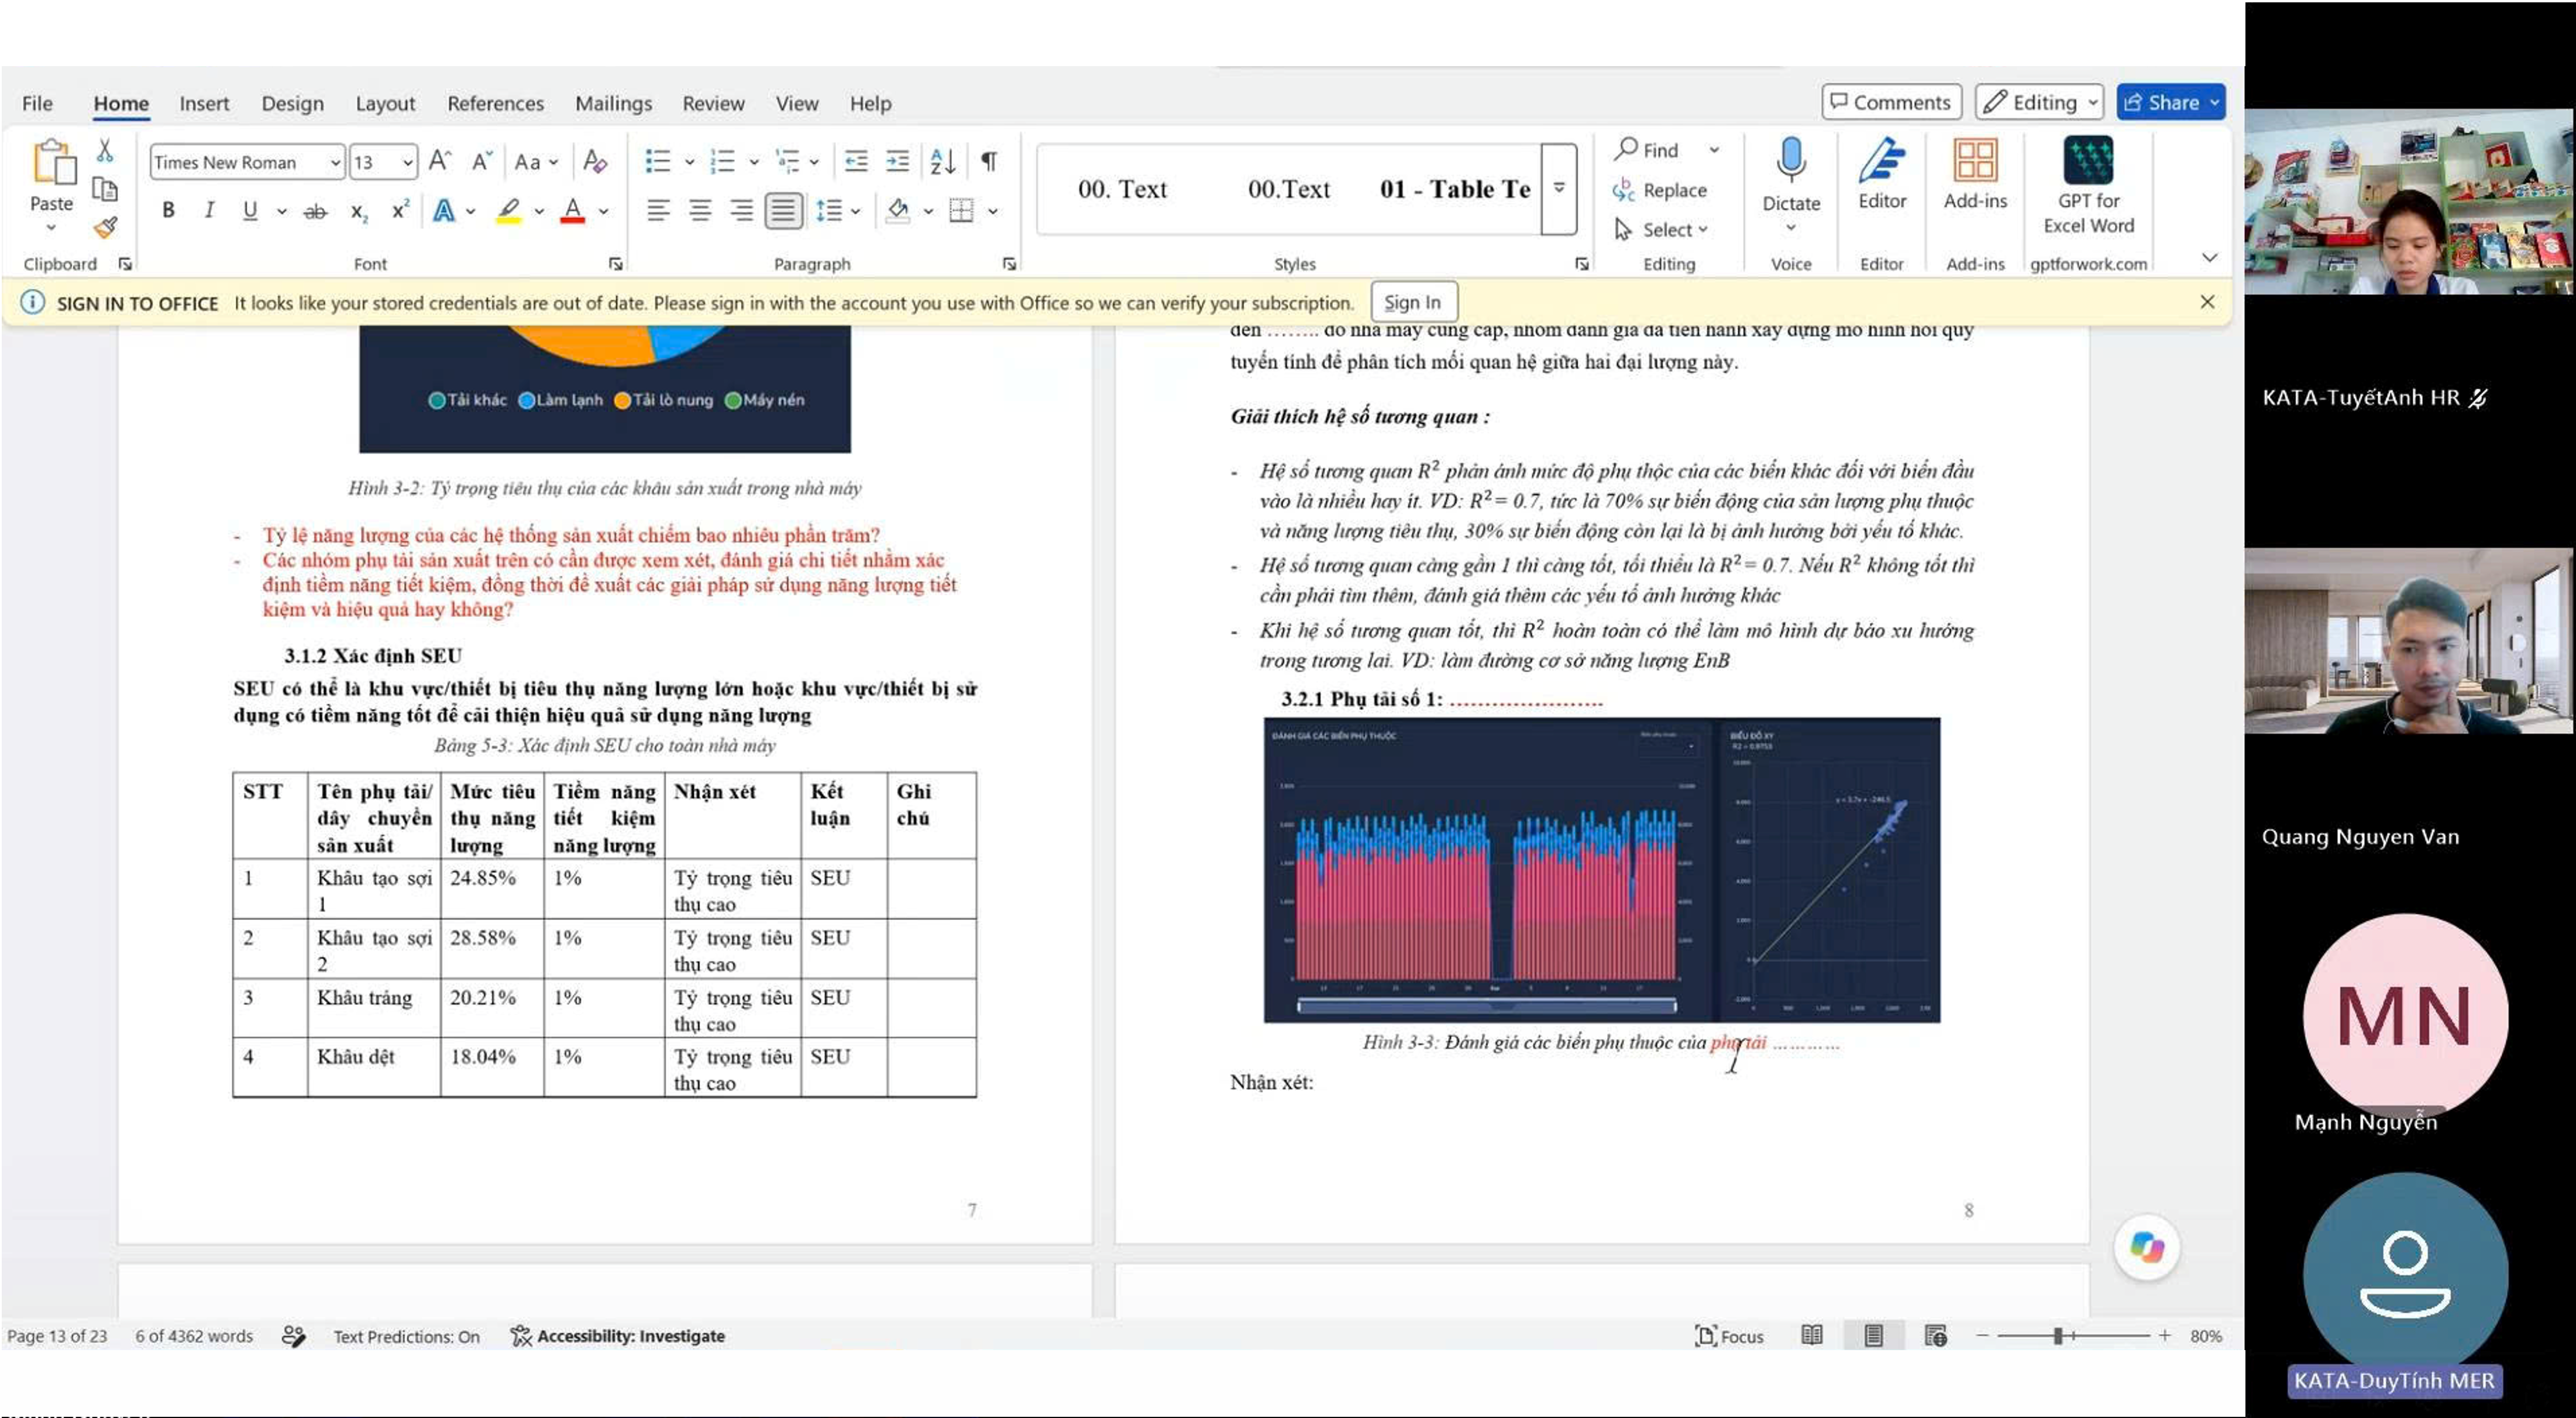This screenshot has width=2576, height=1418.
Task: Click the Sort A-Z icon
Action: (943, 161)
